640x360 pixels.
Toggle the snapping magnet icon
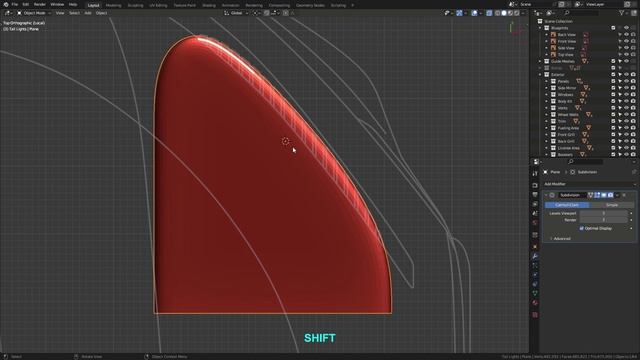(x=267, y=13)
